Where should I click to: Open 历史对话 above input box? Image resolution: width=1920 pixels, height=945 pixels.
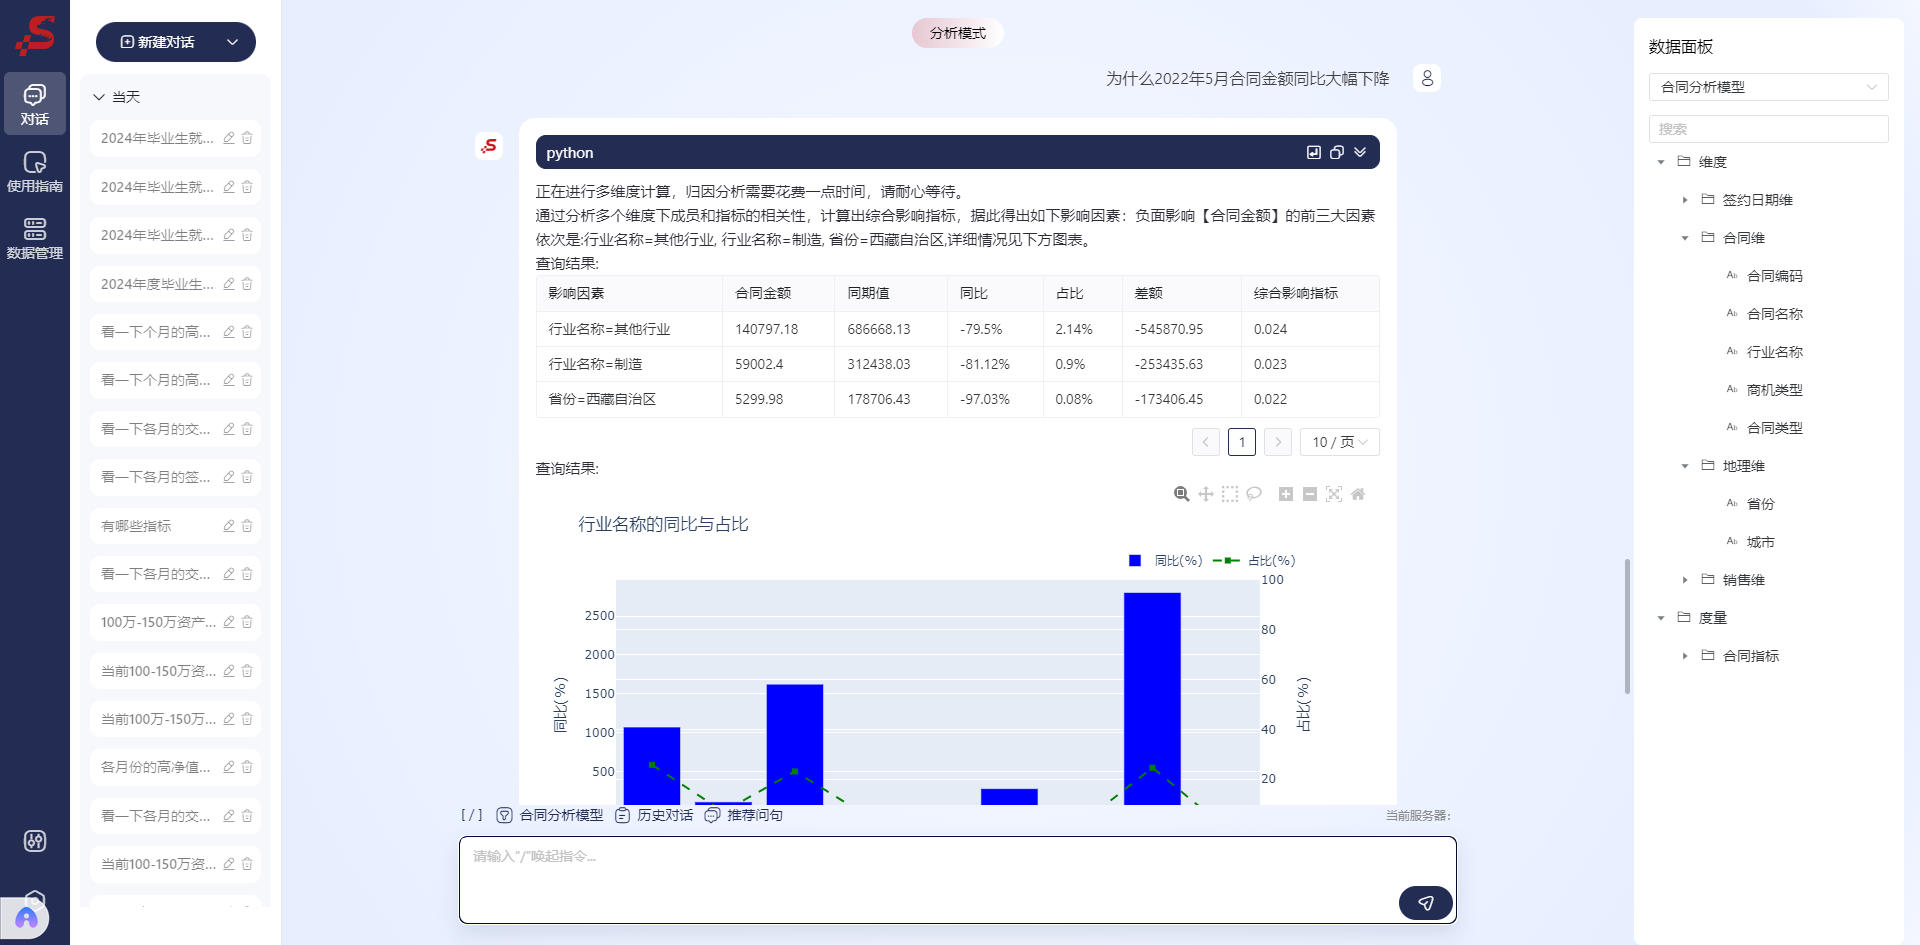tap(654, 815)
